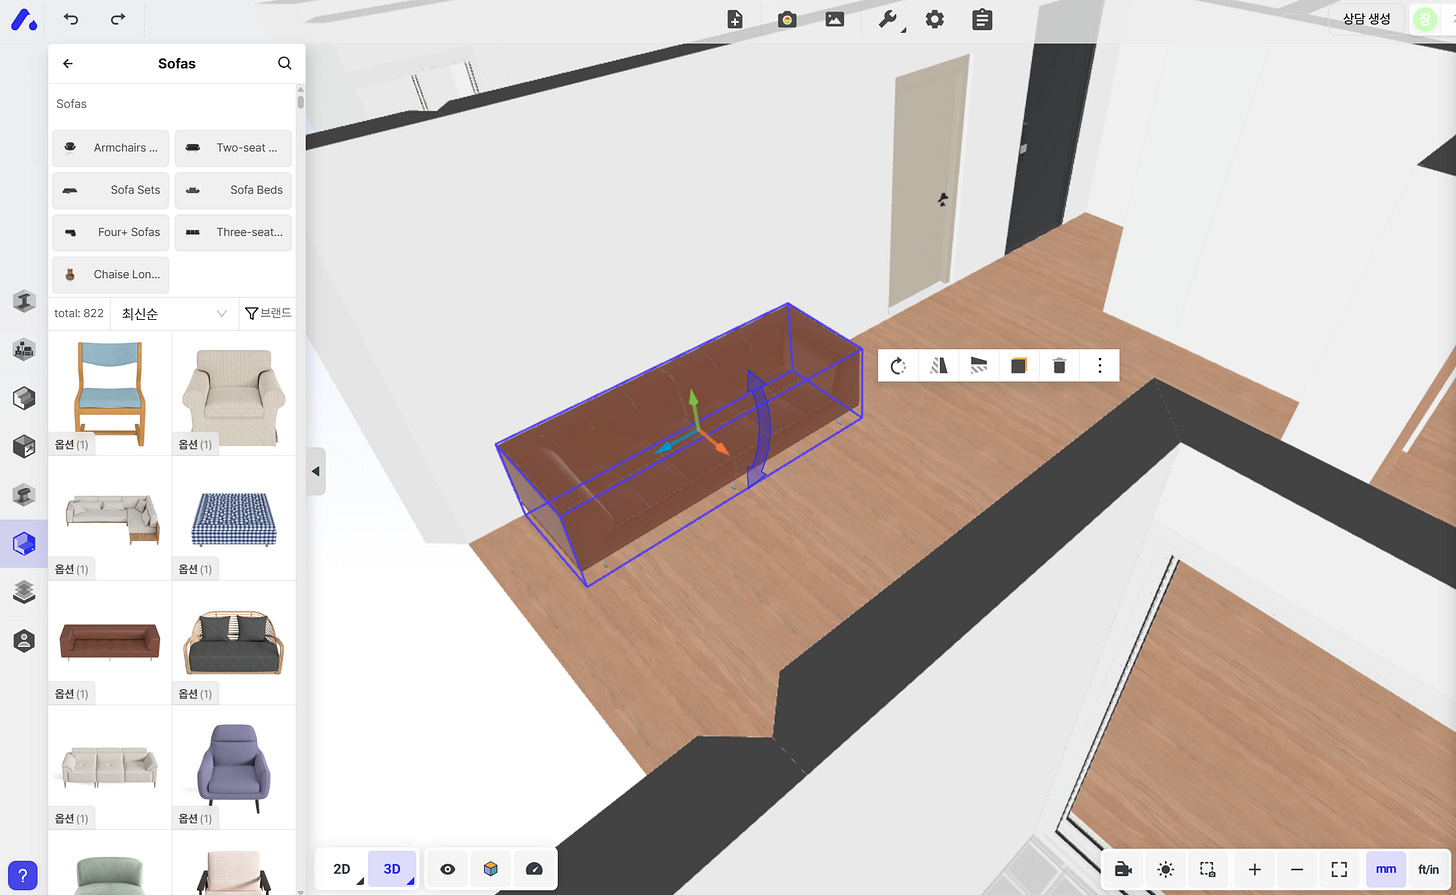Click the dark square orange-edged object icon
Image resolution: width=1456 pixels, height=895 pixels.
tap(1019, 365)
